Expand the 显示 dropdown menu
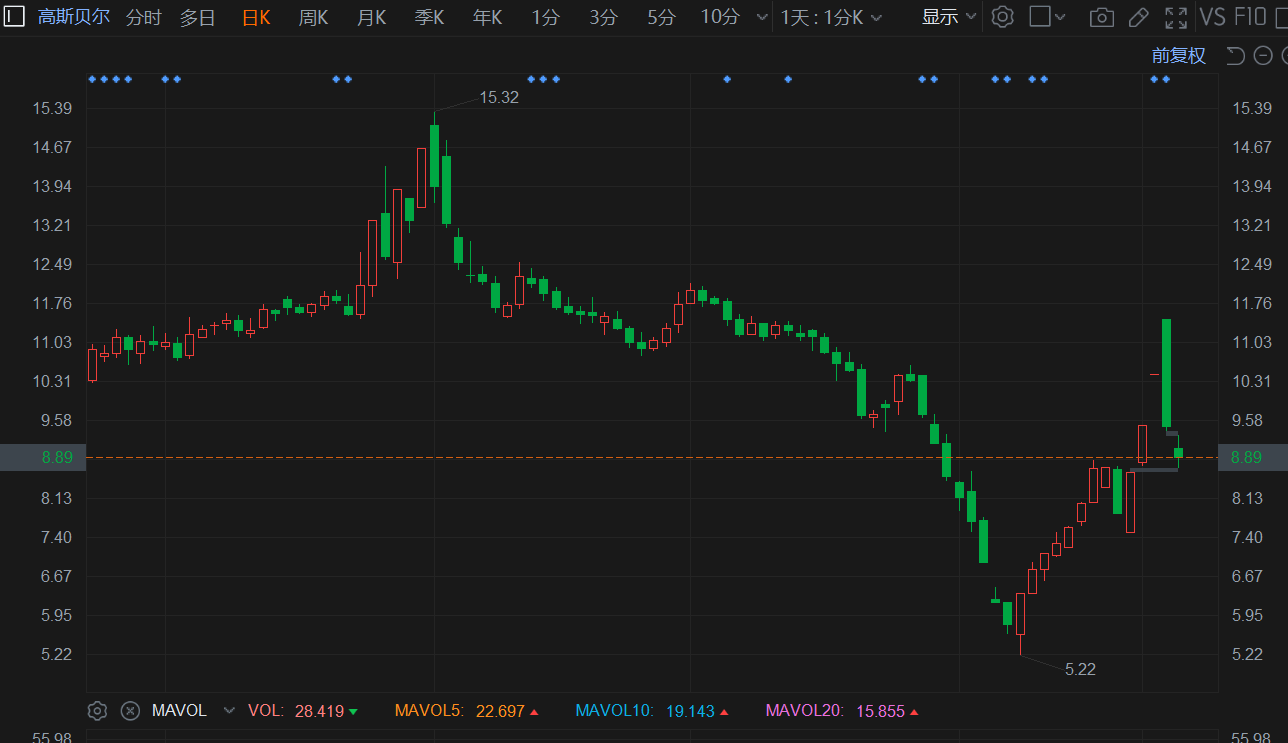This screenshot has height=743, width=1288. click(x=948, y=17)
